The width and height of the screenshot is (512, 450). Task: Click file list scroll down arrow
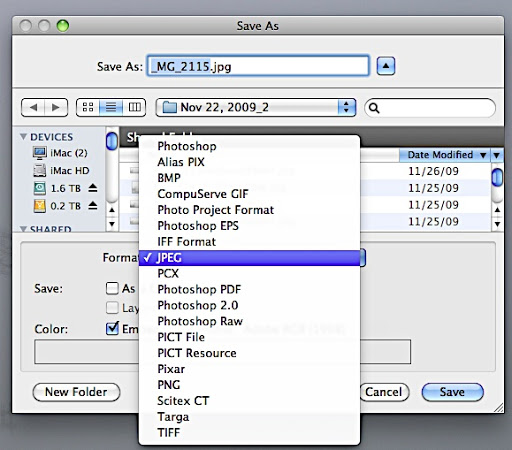click(497, 224)
